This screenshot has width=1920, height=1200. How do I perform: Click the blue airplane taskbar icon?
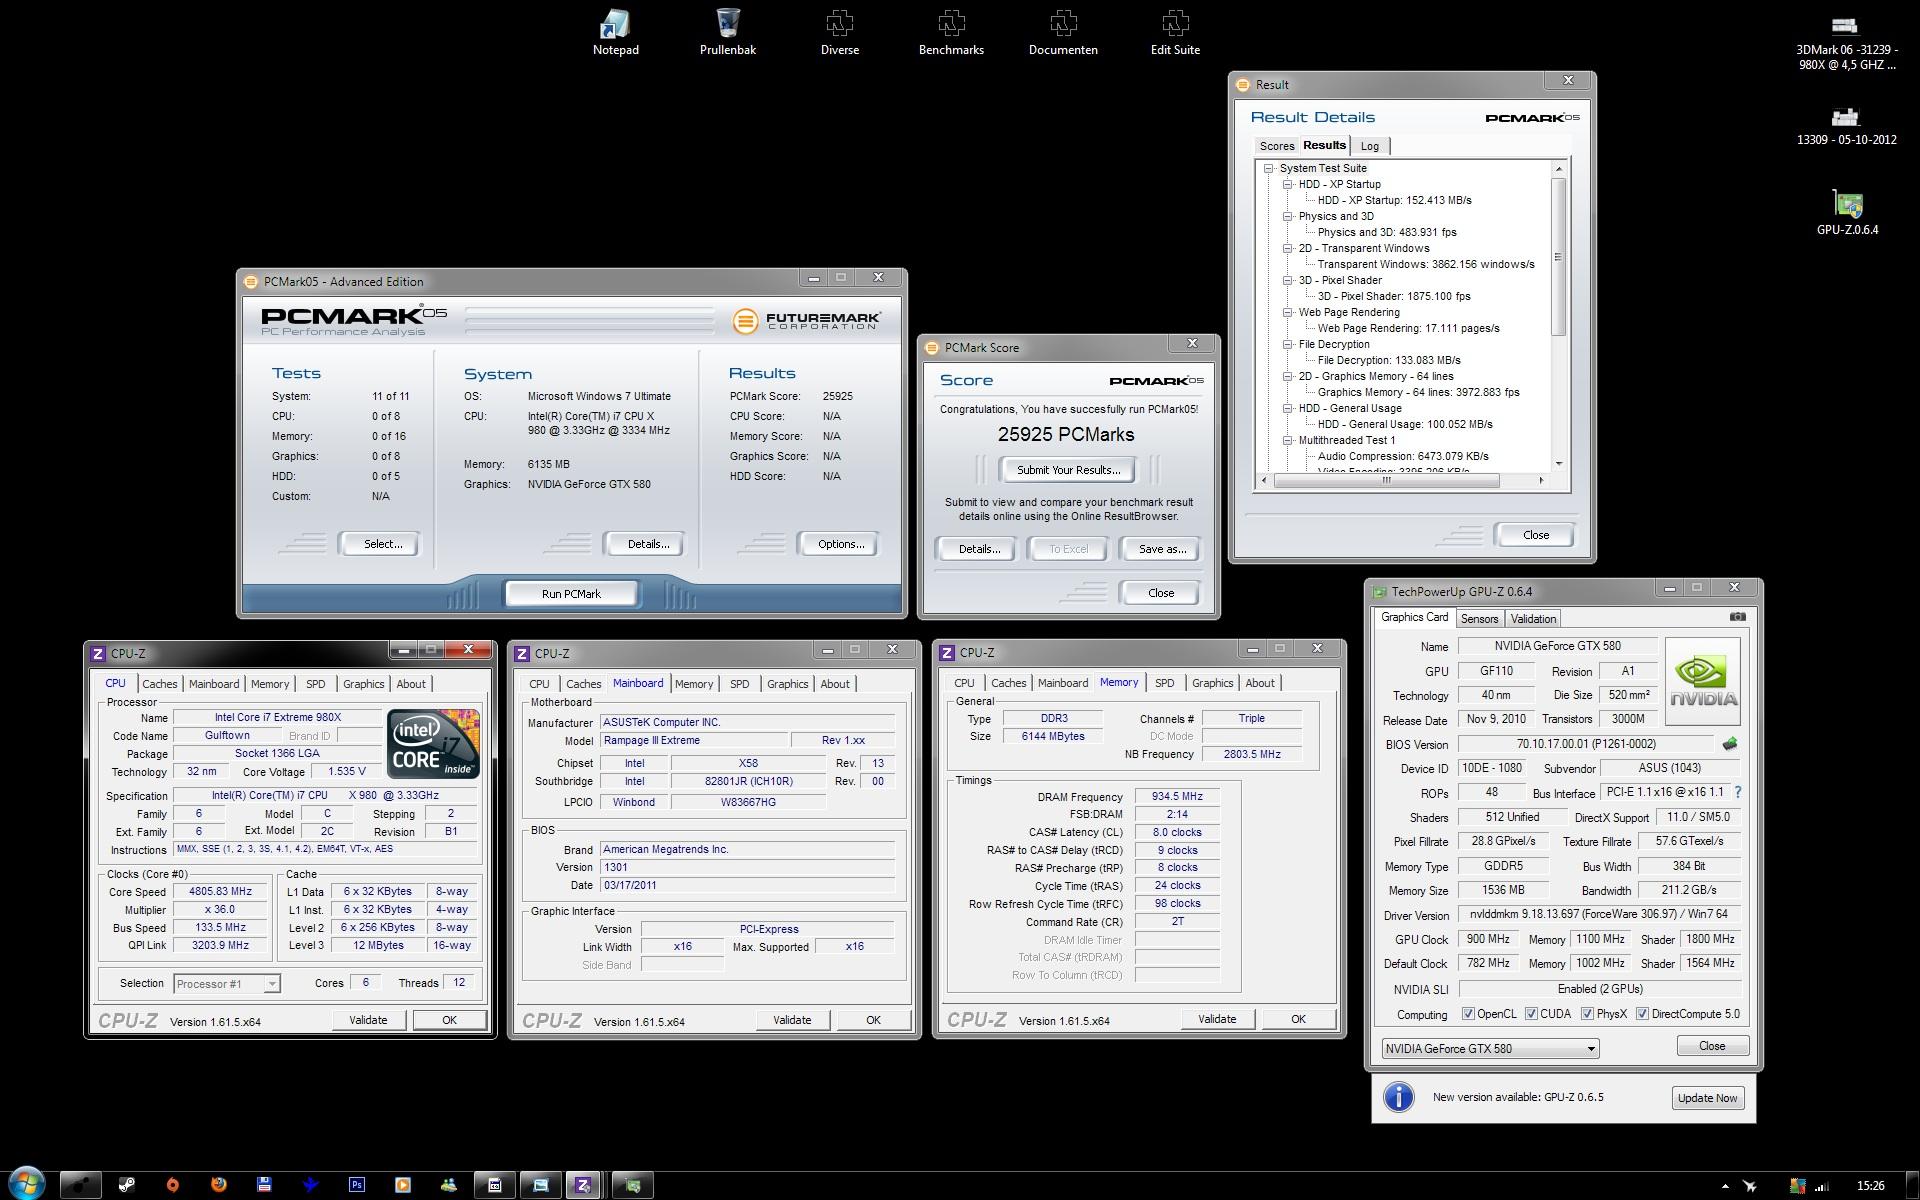click(311, 1185)
